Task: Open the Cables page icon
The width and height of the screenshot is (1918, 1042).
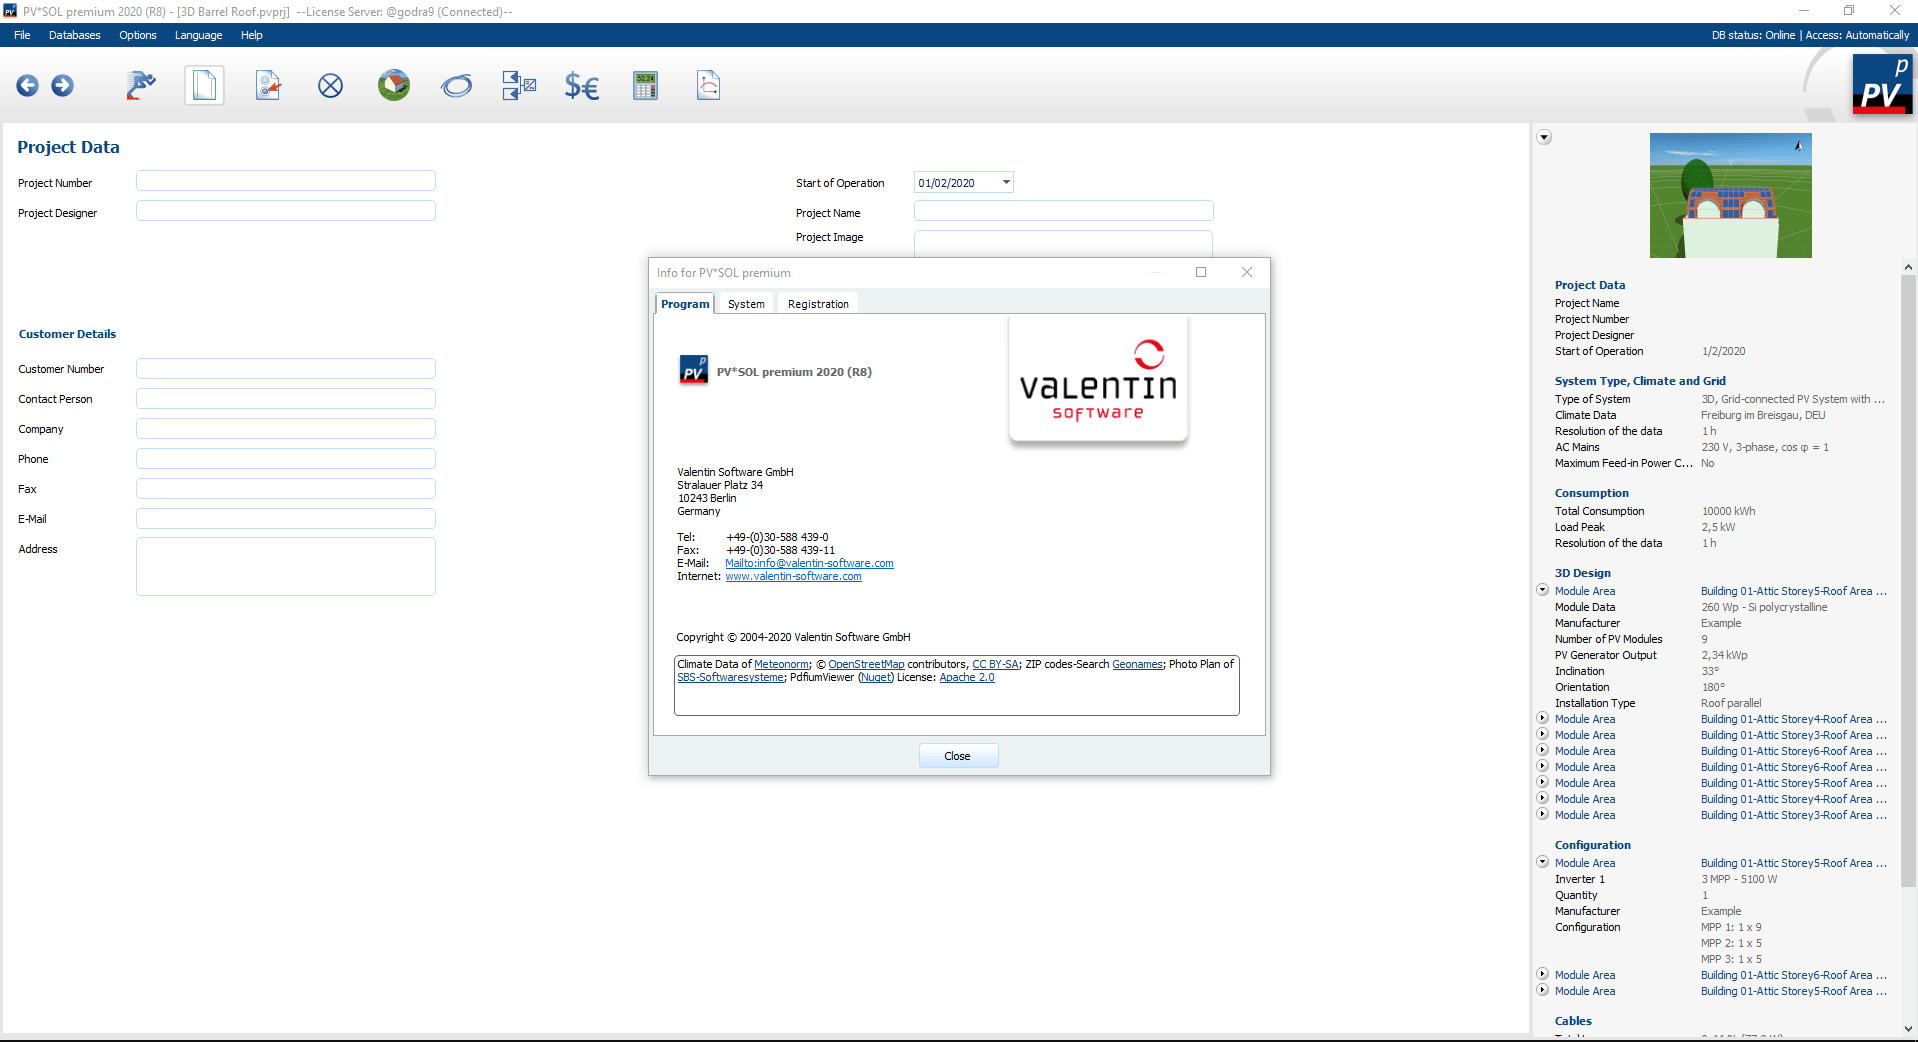Action: (457, 86)
